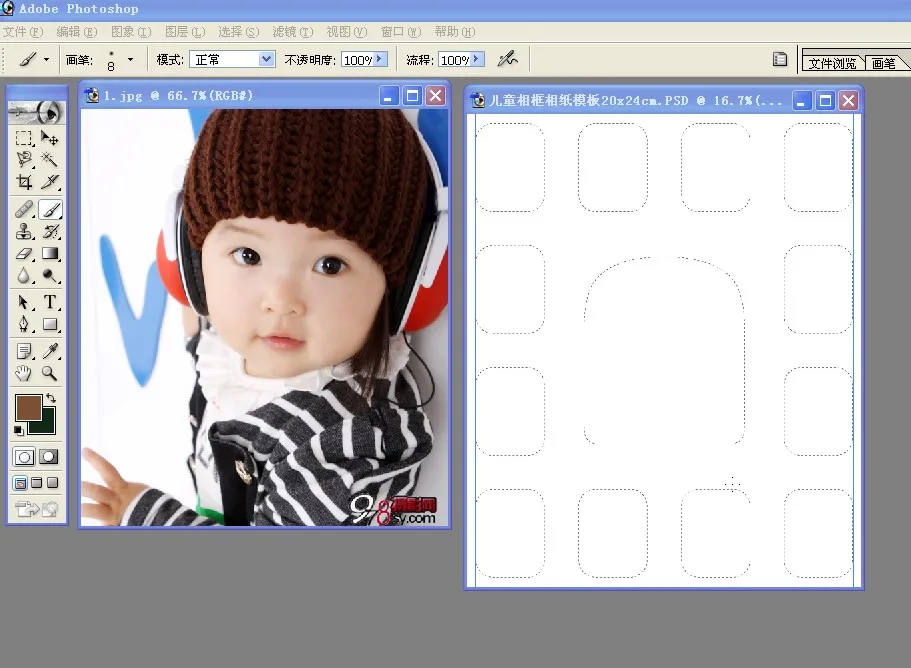The width and height of the screenshot is (911, 668).
Task: Switch to Quick Mask mode
Action: click(x=49, y=457)
